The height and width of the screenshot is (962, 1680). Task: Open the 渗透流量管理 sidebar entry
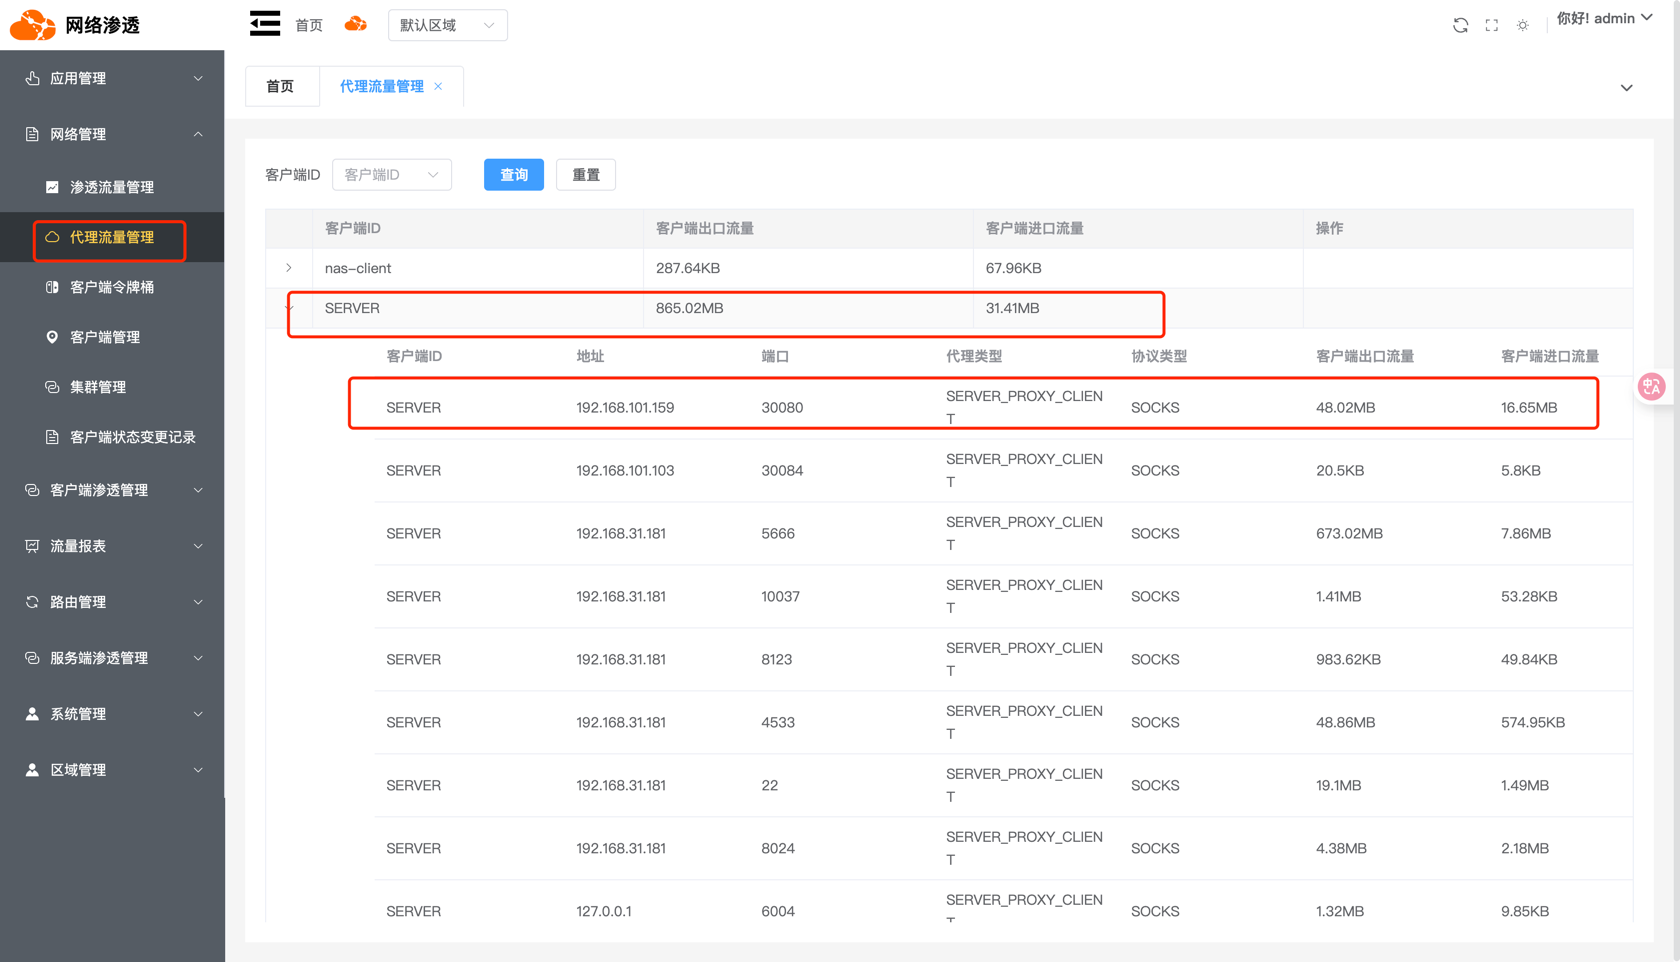pyautogui.click(x=110, y=186)
